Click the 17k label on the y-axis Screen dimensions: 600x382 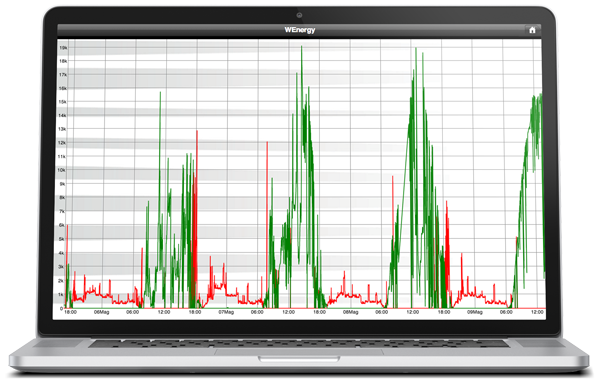(62, 75)
